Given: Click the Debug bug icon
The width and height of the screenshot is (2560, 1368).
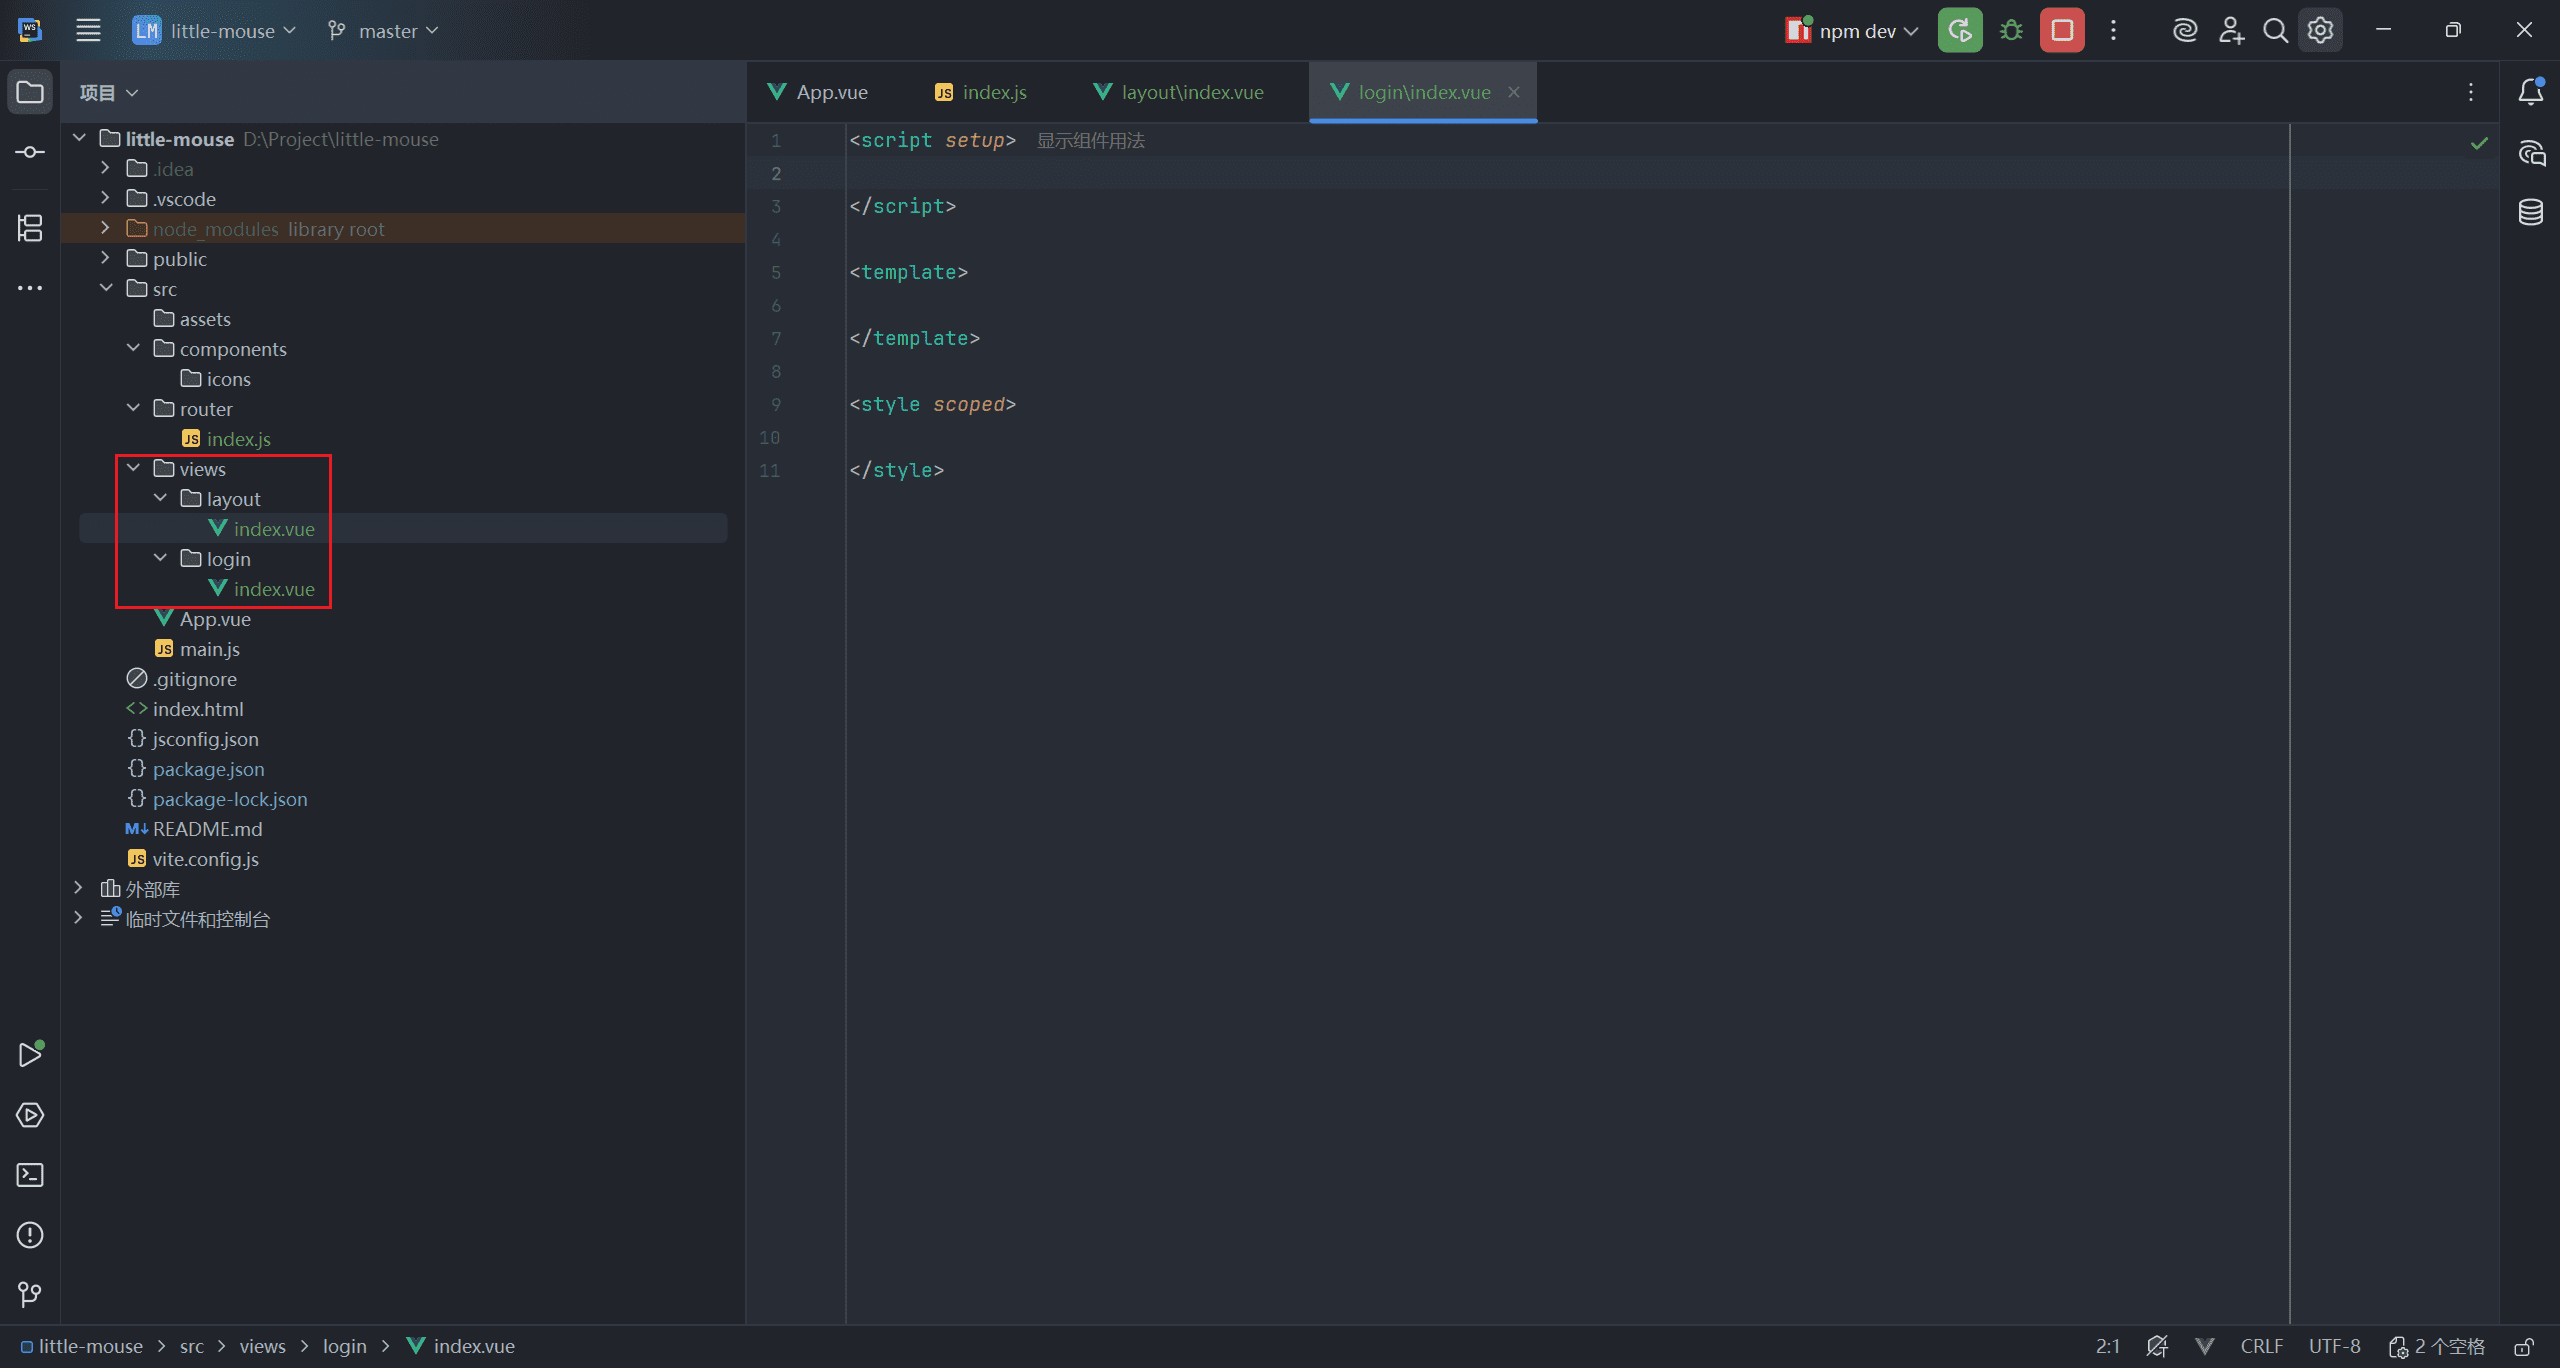Looking at the screenshot, I should point(2011,31).
